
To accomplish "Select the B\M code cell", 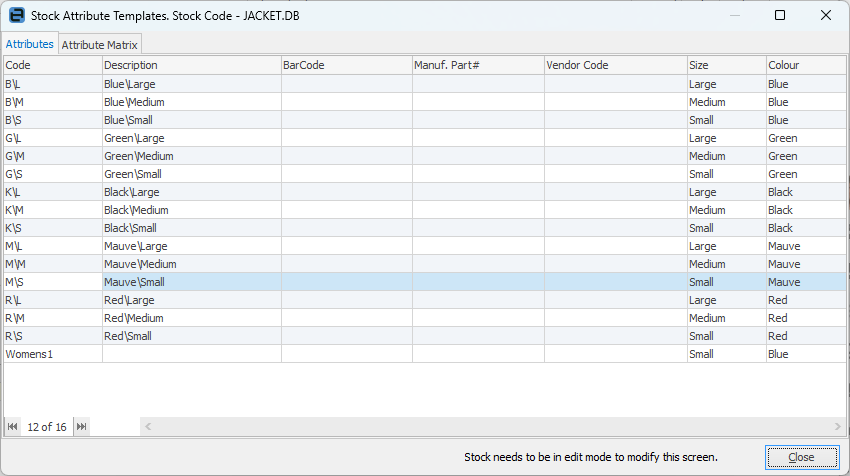I will pos(53,102).
